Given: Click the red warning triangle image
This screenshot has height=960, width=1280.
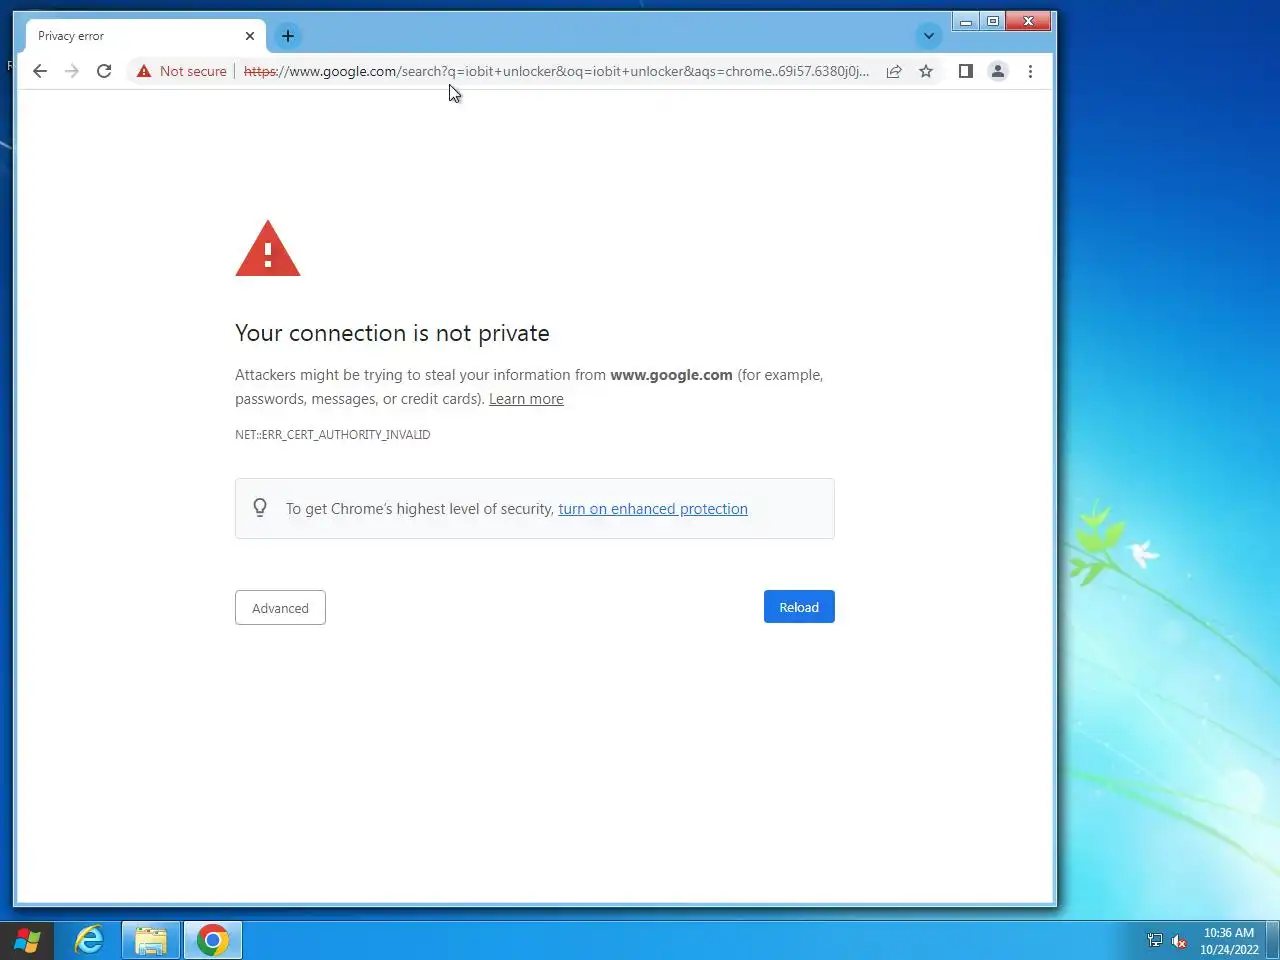Looking at the screenshot, I should click(268, 248).
